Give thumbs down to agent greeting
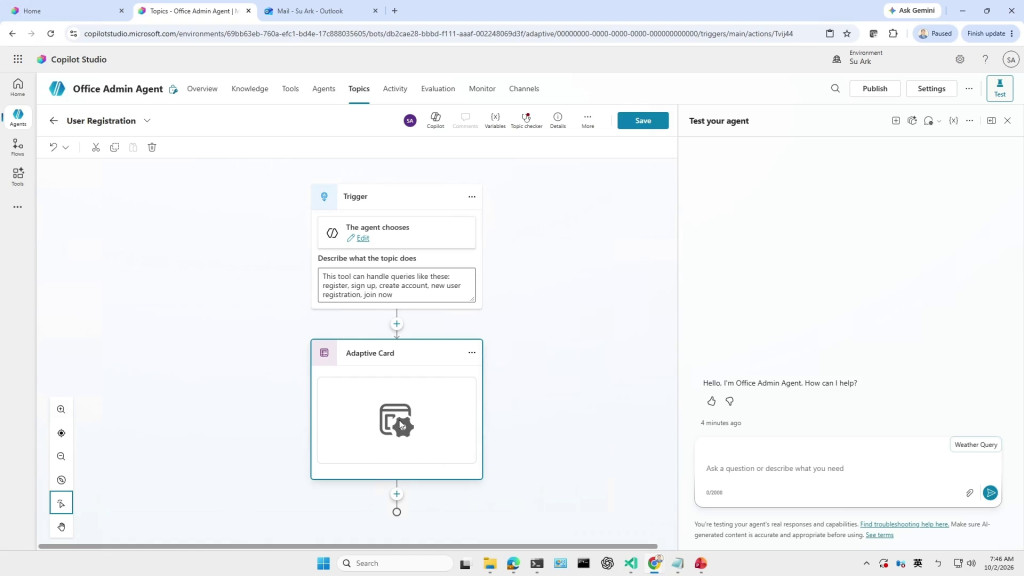 (729, 401)
